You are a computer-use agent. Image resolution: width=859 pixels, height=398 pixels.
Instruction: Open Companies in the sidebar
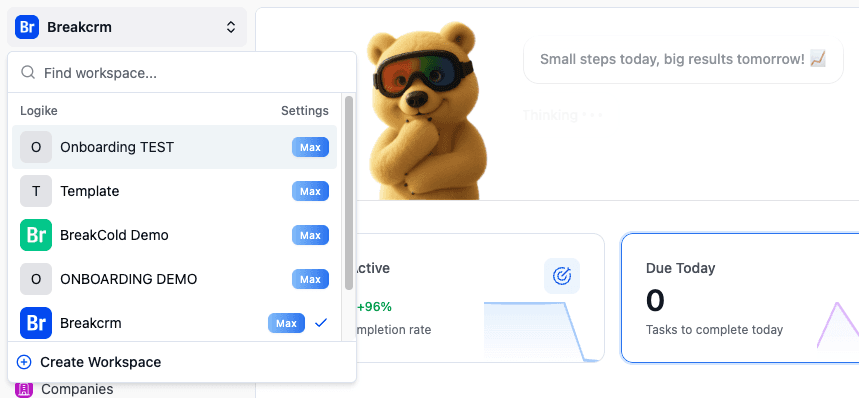(77, 389)
